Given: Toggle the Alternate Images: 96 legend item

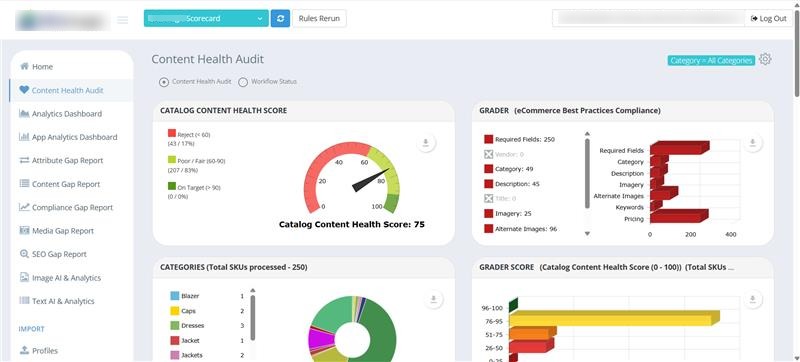Looking at the screenshot, I should pos(520,229).
